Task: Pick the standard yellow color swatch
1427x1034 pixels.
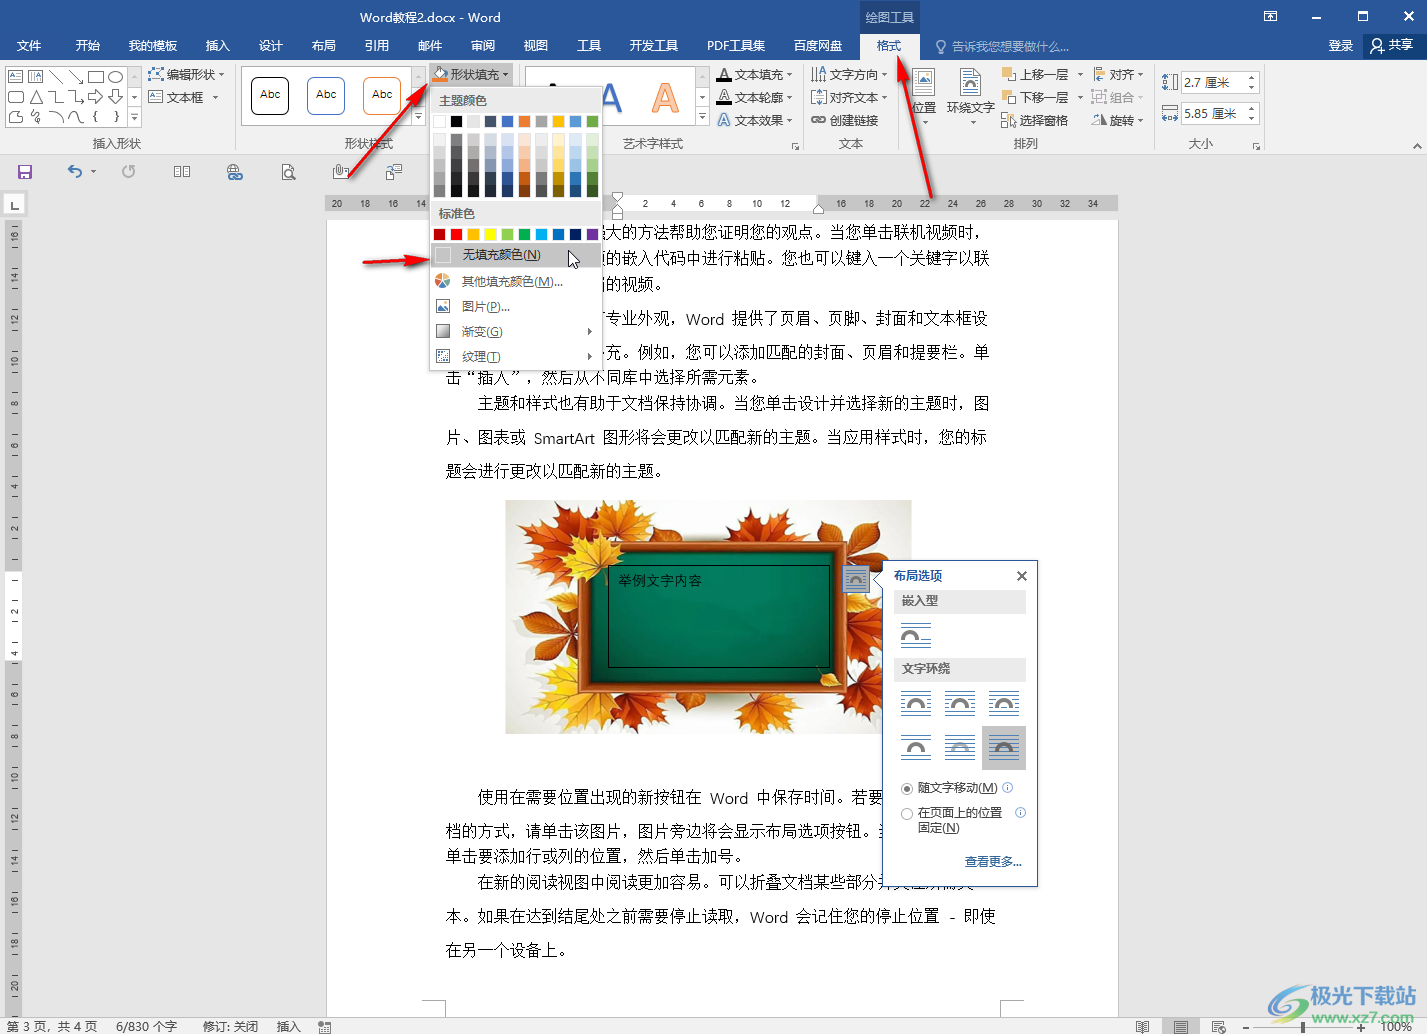Action: tap(491, 235)
